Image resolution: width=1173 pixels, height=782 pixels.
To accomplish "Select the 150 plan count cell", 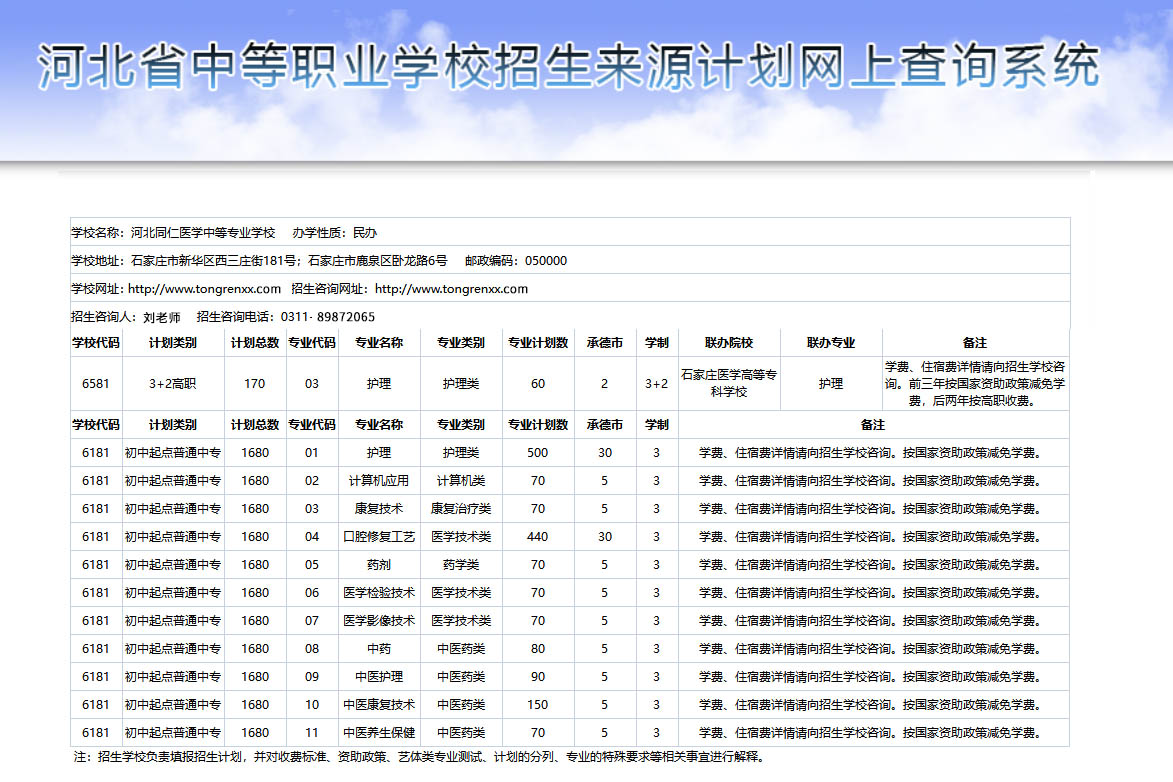I will click(538, 705).
